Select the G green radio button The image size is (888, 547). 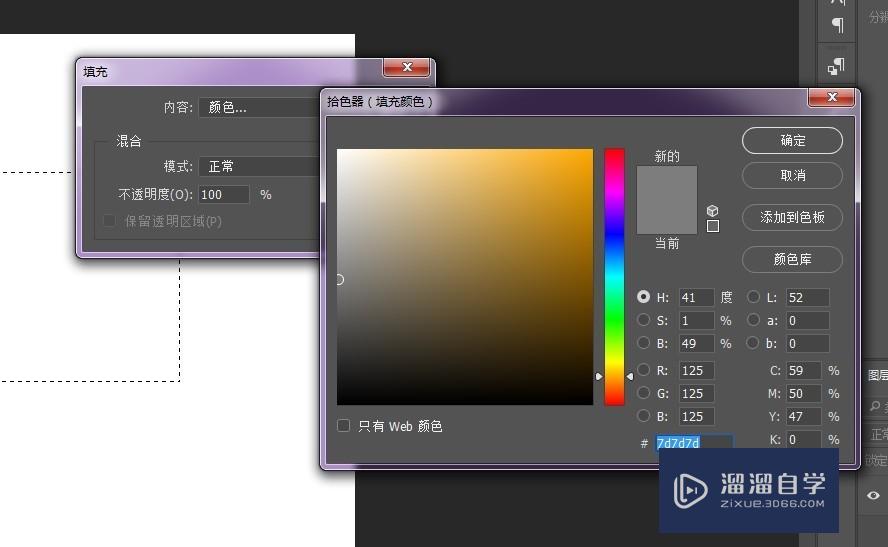(x=643, y=392)
